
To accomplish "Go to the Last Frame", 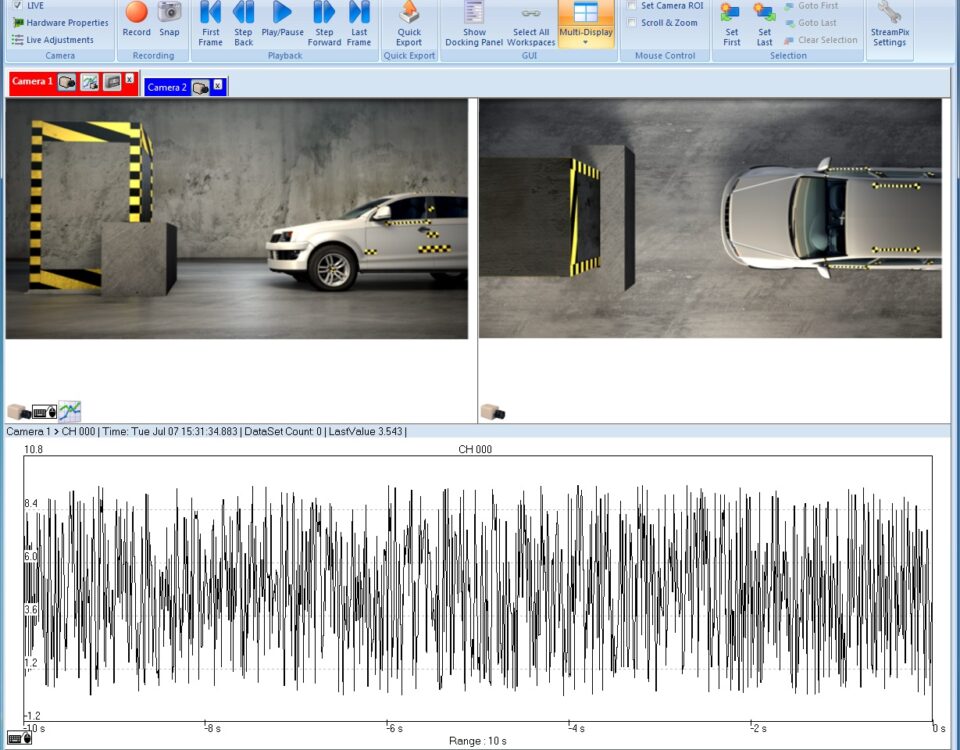I will pyautogui.click(x=359, y=14).
